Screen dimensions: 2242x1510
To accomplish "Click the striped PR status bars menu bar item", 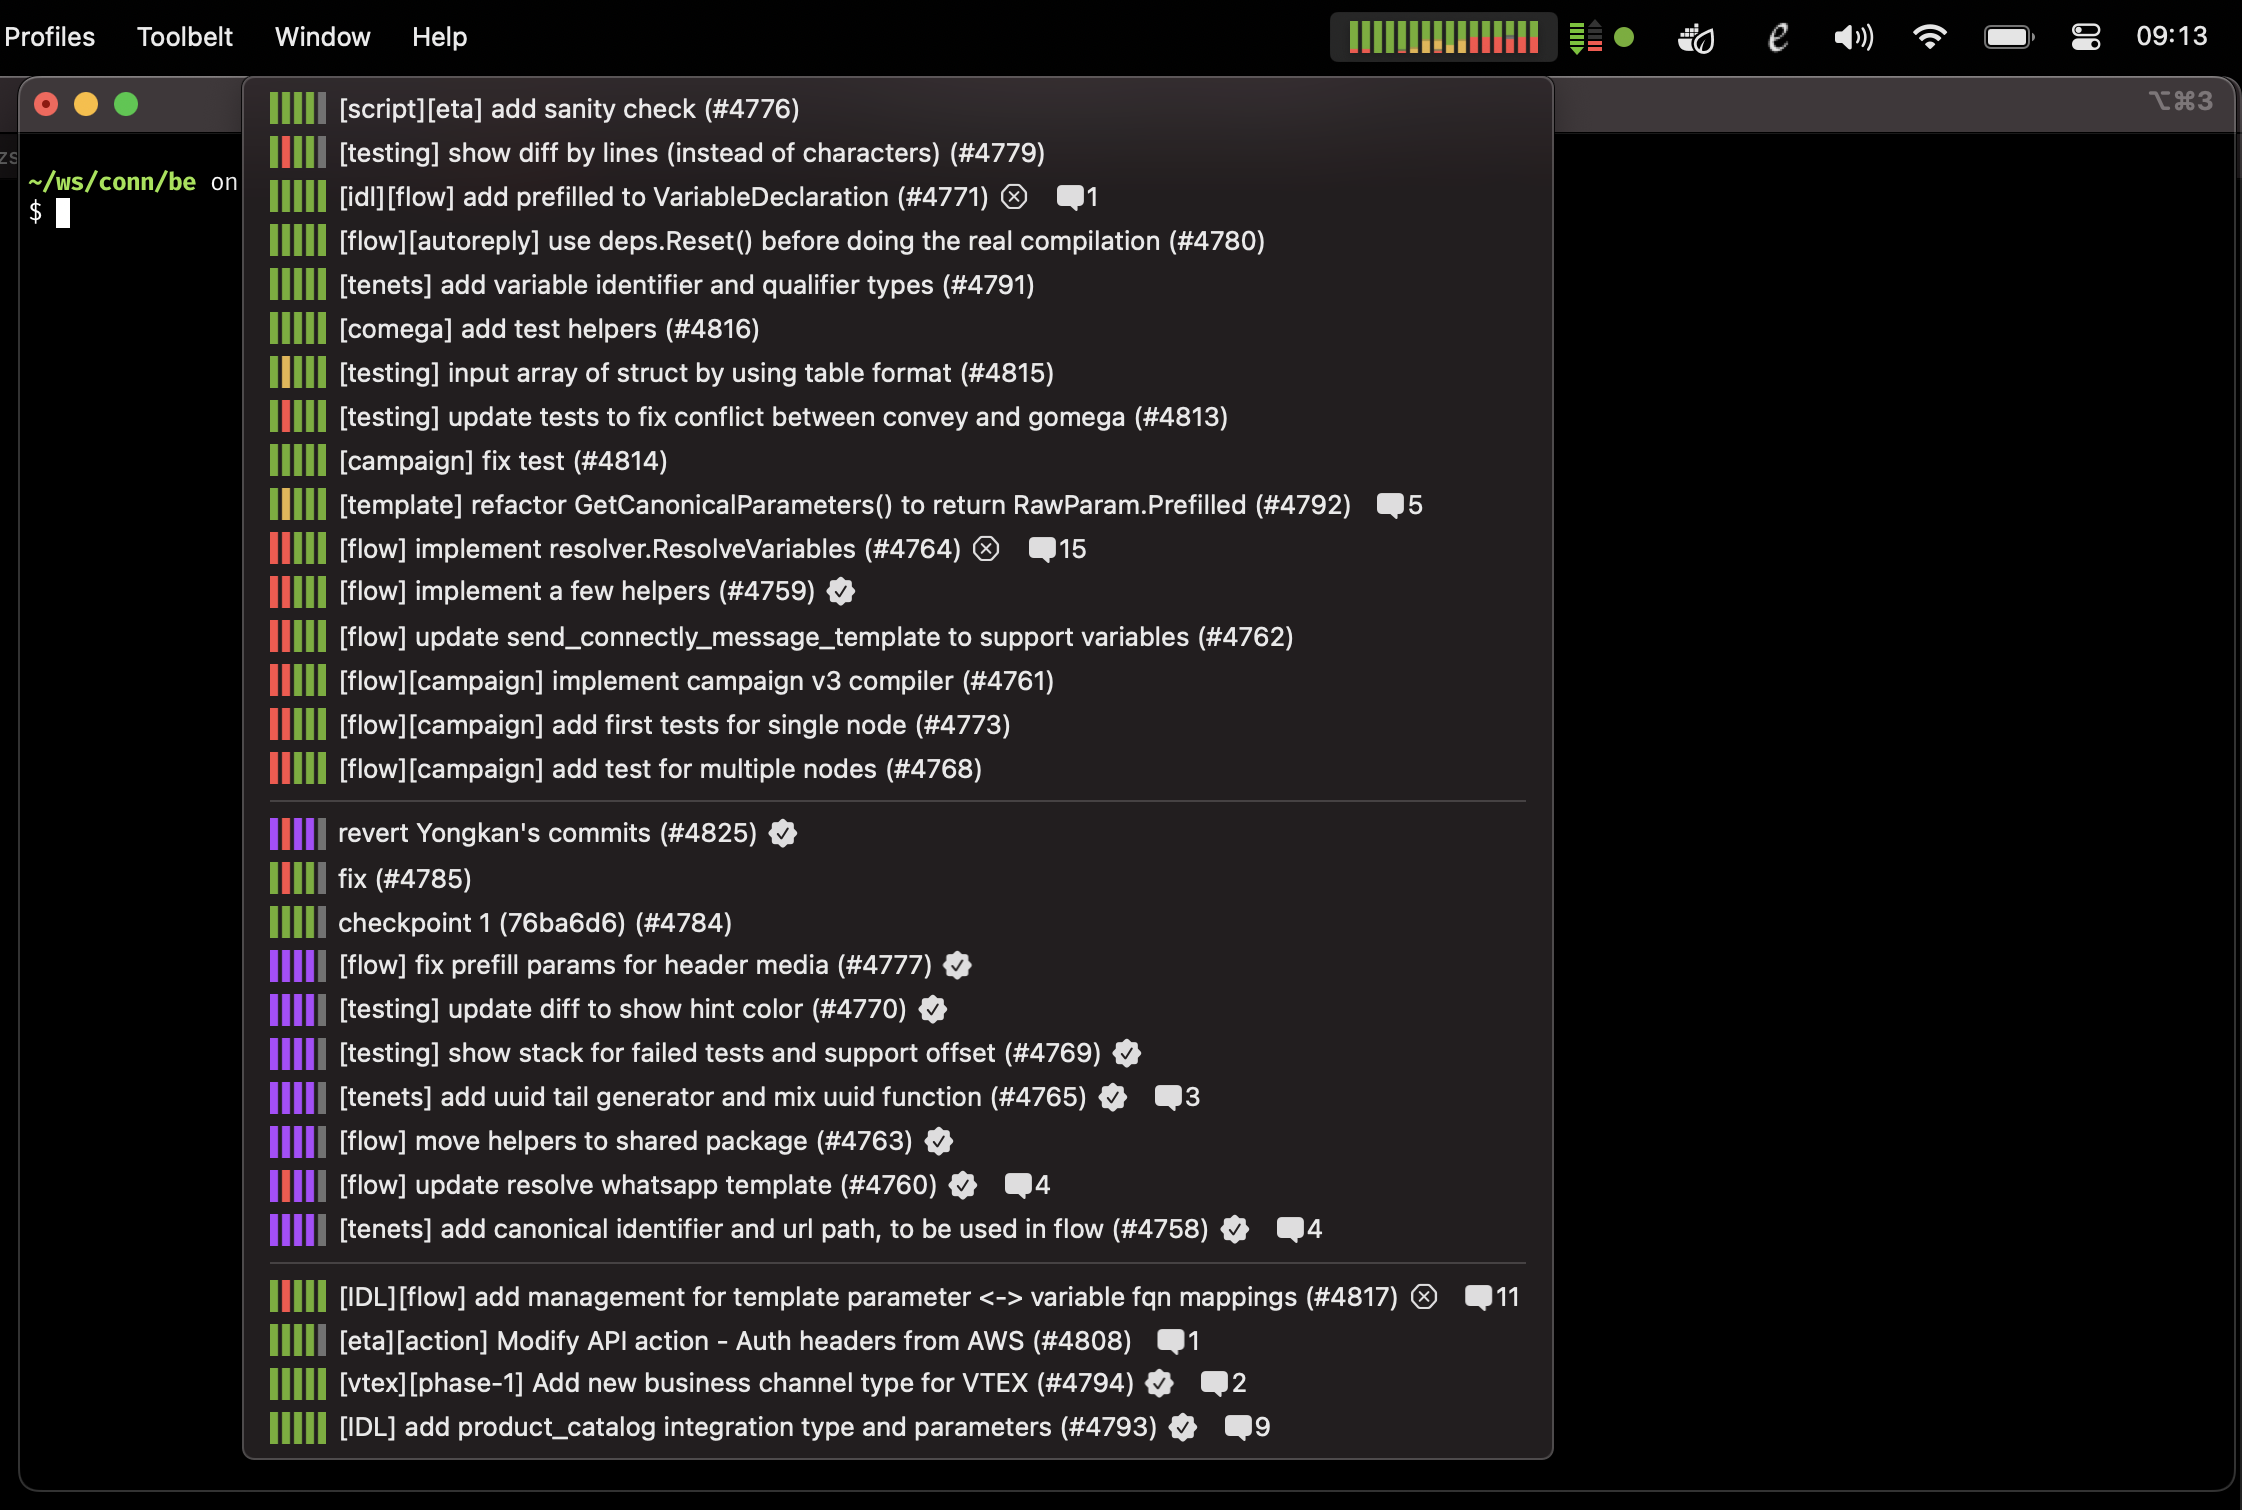I will point(1443,37).
